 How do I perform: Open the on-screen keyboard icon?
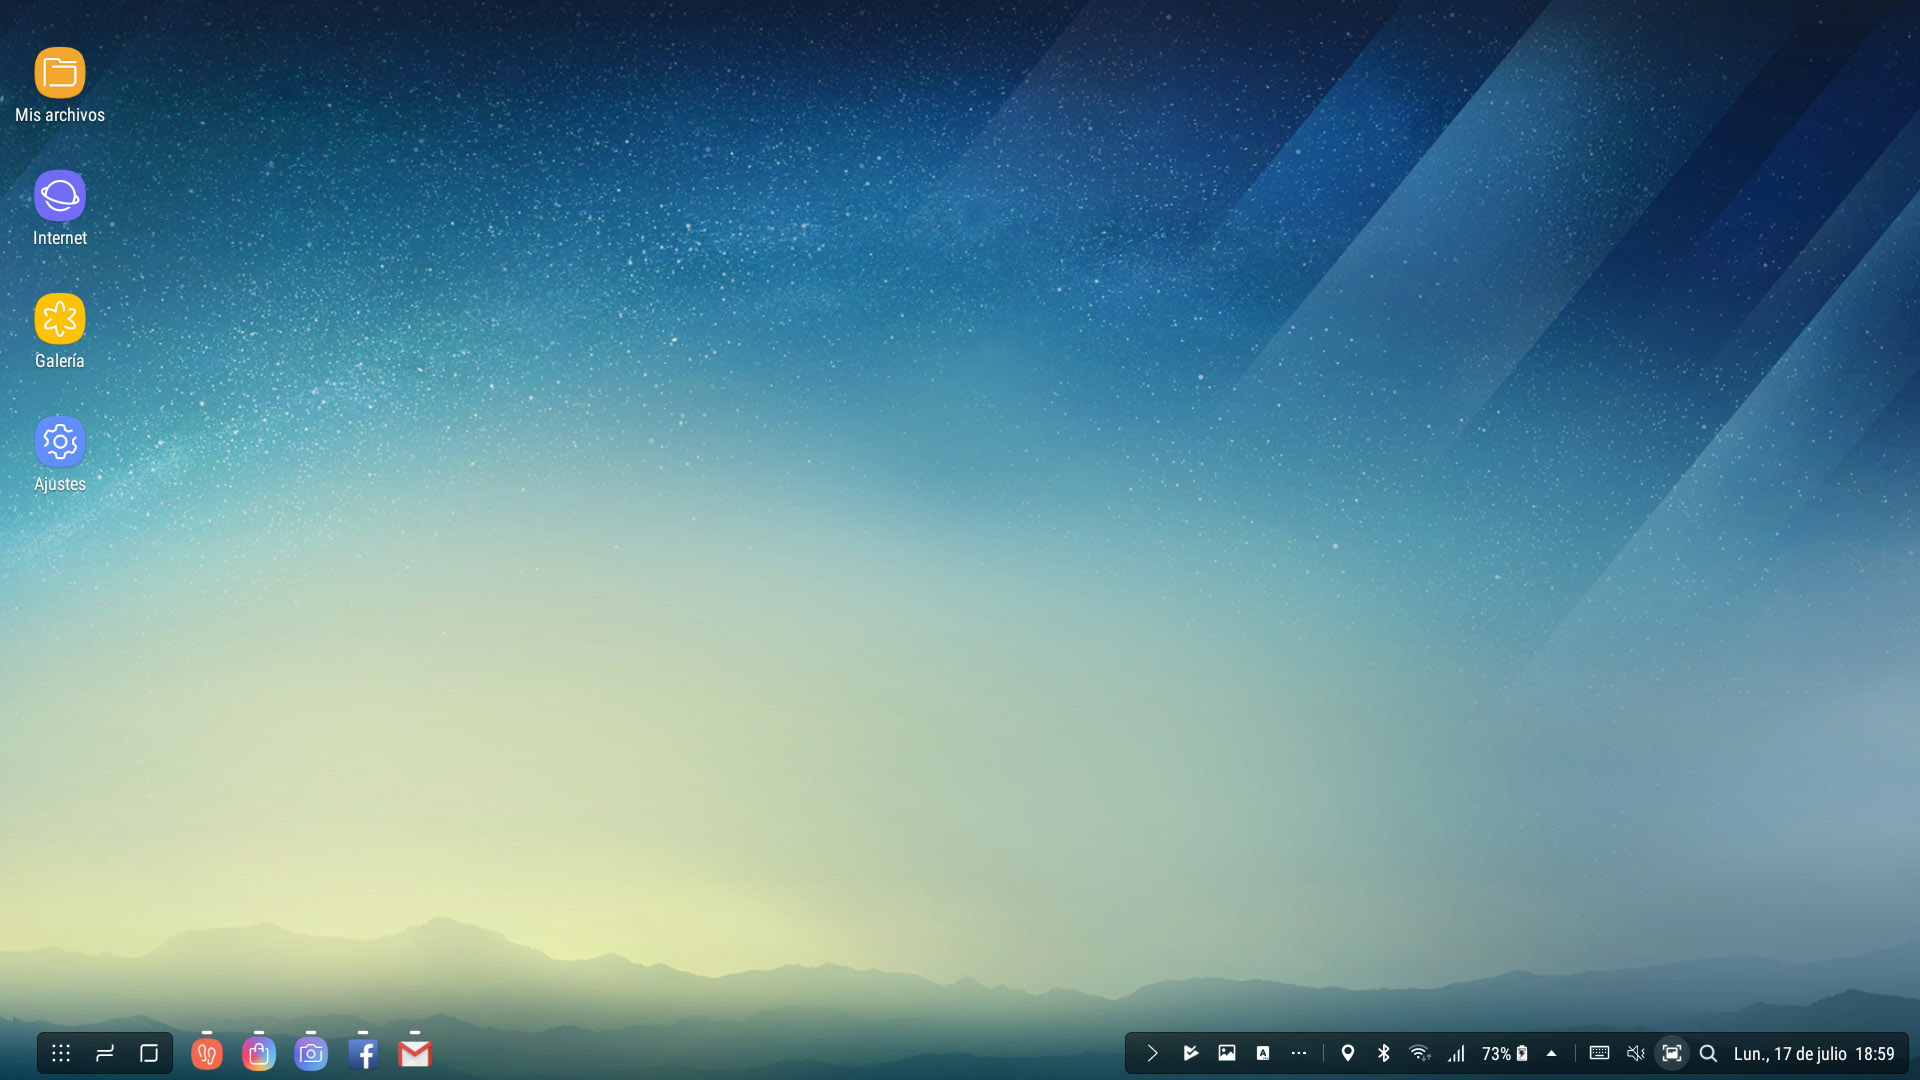[x=1599, y=1053]
